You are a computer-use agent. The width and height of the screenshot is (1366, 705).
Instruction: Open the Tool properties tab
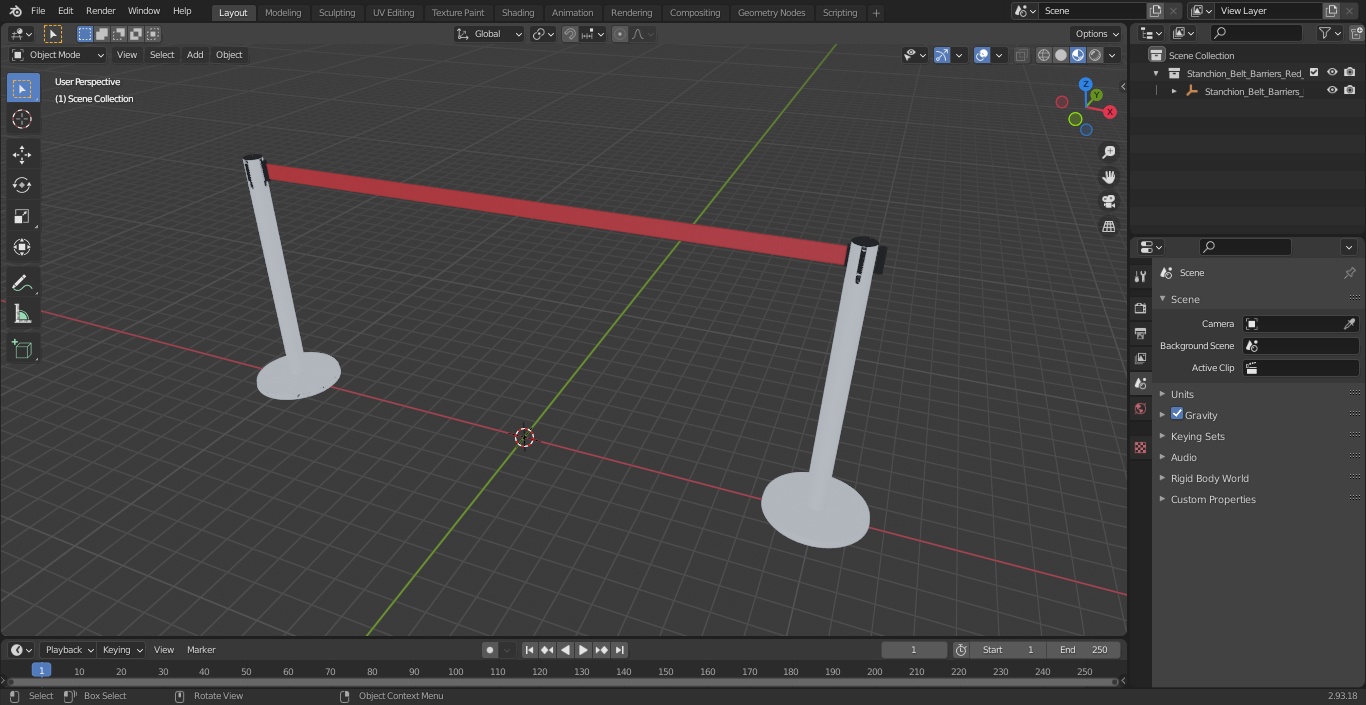pos(1140,277)
